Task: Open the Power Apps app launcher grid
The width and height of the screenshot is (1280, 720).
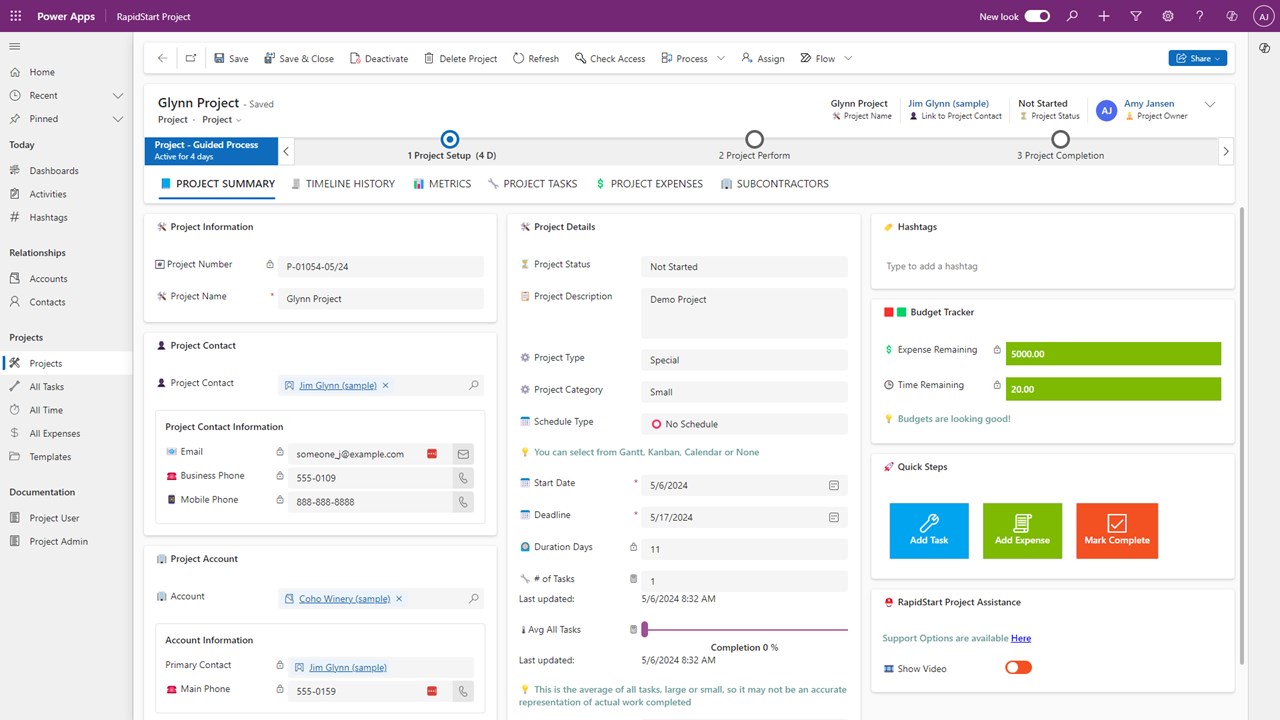Action: tap(15, 16)
